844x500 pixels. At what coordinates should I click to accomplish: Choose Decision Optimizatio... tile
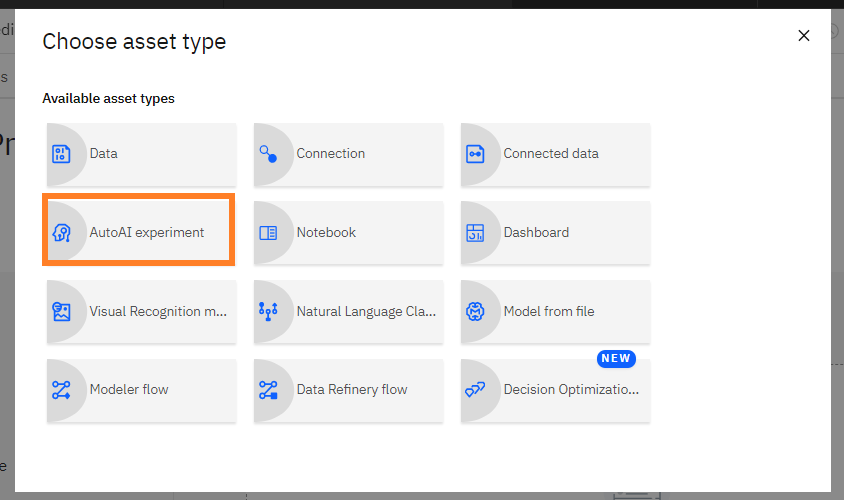click(555, 390)
